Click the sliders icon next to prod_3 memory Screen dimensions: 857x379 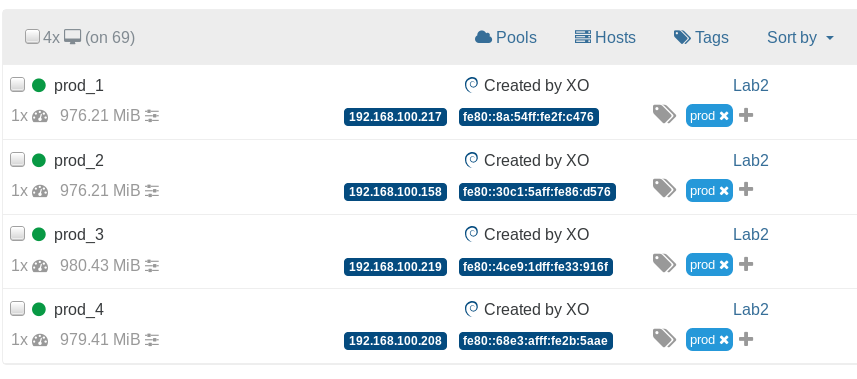[152, 265]
